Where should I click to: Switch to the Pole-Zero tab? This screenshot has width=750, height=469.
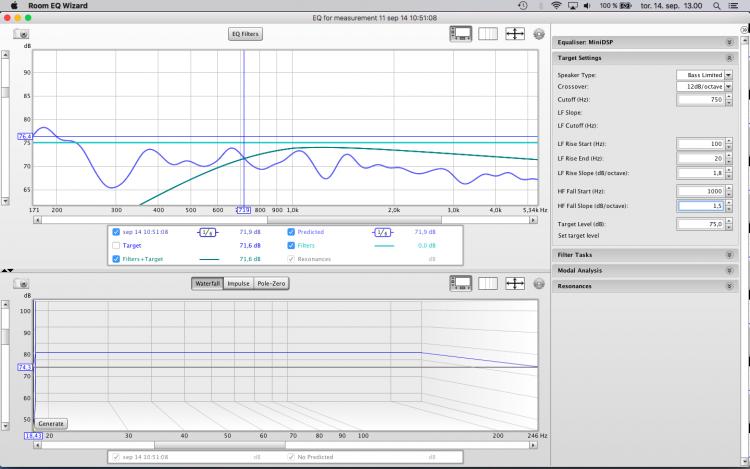(x=271, y=284)
